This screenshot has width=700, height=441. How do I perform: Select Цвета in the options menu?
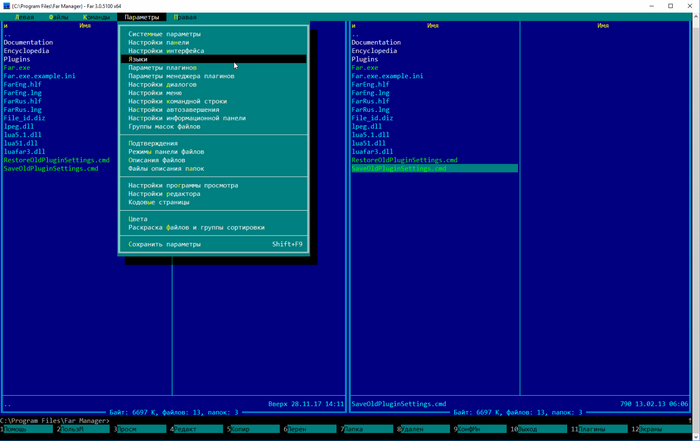tap(138, 219)
